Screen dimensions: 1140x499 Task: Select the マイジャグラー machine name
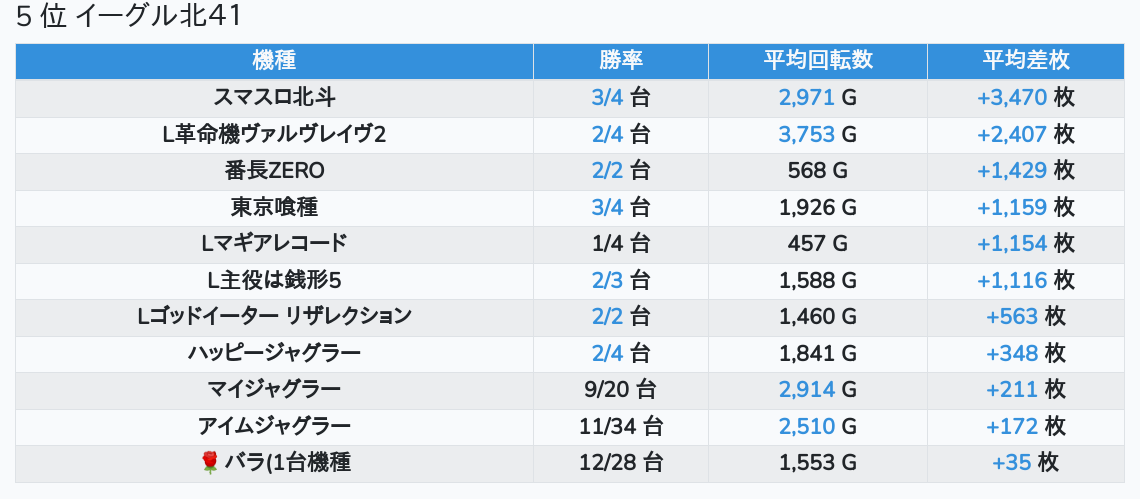pyautogui.click(x=274, y=389)
